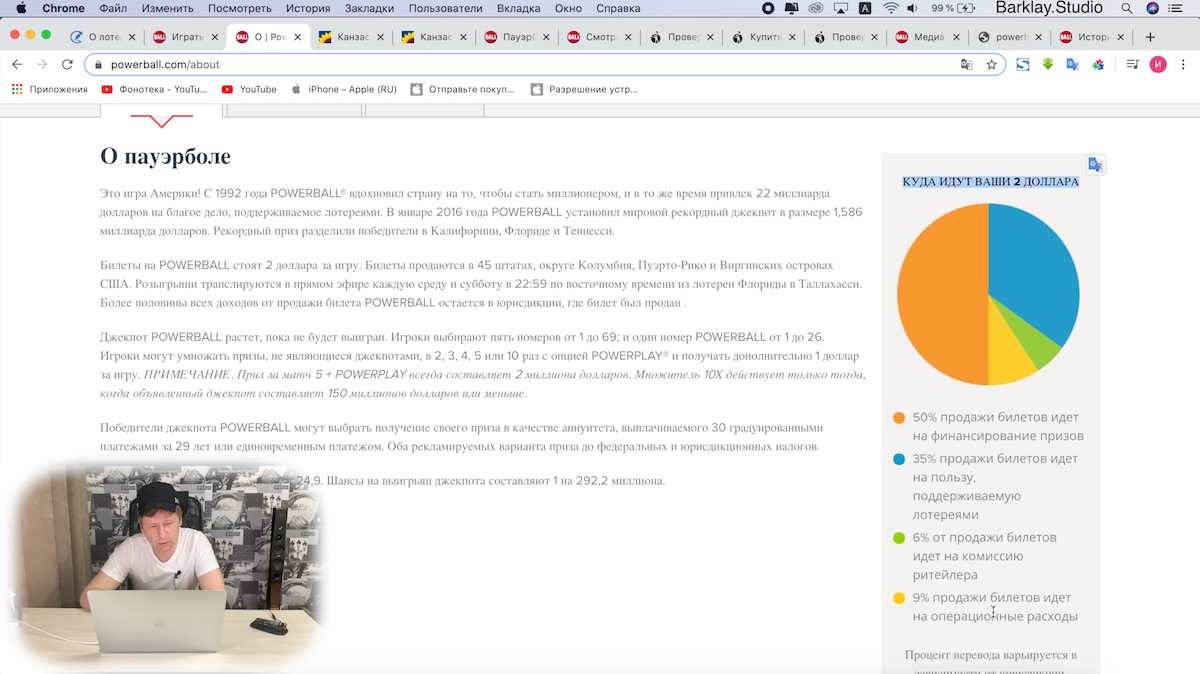Open the AirPlay display menu icon
The height and width of the screenshot is (674, 1200).
pyautogui.click(x=840, y=8)
